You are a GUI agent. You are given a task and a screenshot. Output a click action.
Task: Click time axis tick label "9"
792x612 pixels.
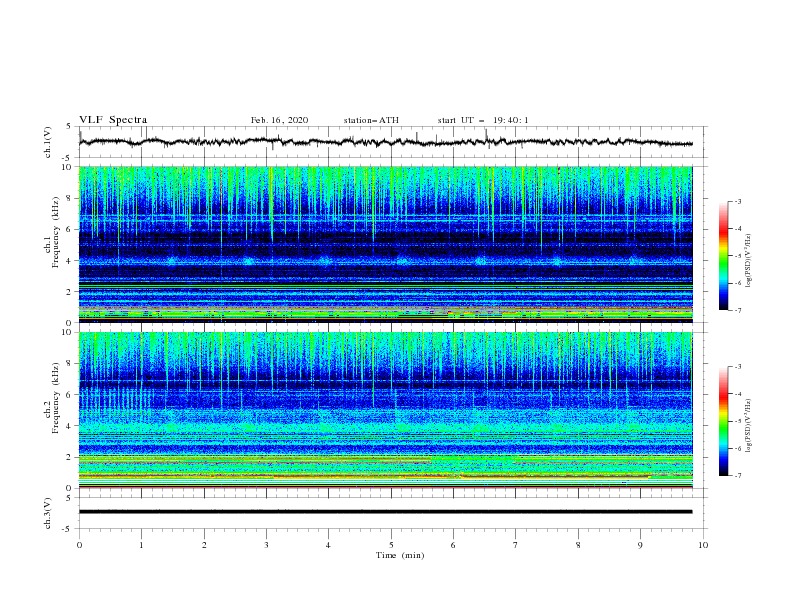[x=640, y=545]
